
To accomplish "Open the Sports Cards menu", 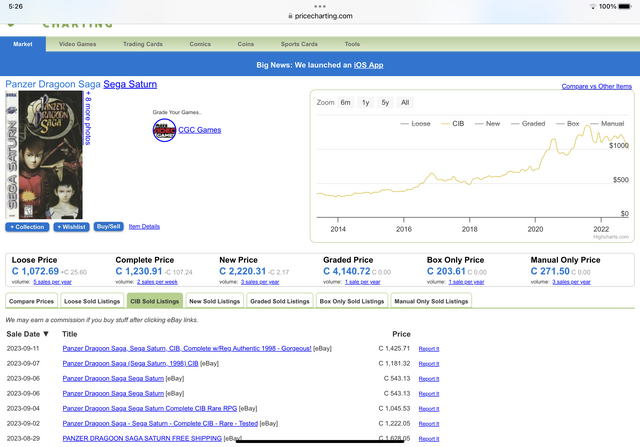I will (299, 44).
